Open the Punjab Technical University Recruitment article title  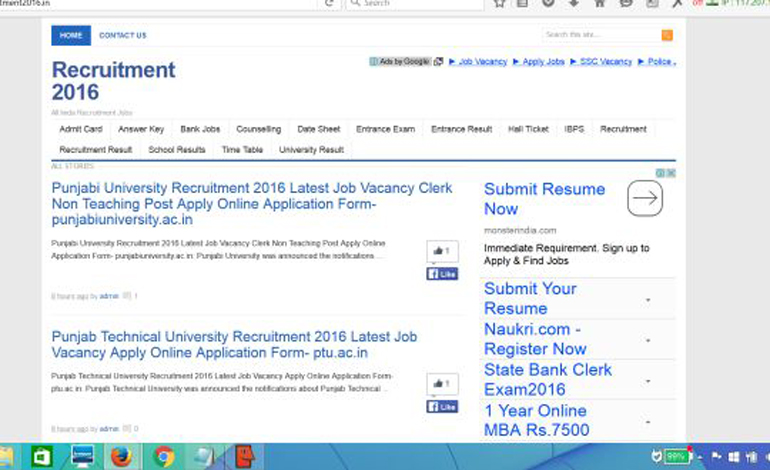[234, 344]
